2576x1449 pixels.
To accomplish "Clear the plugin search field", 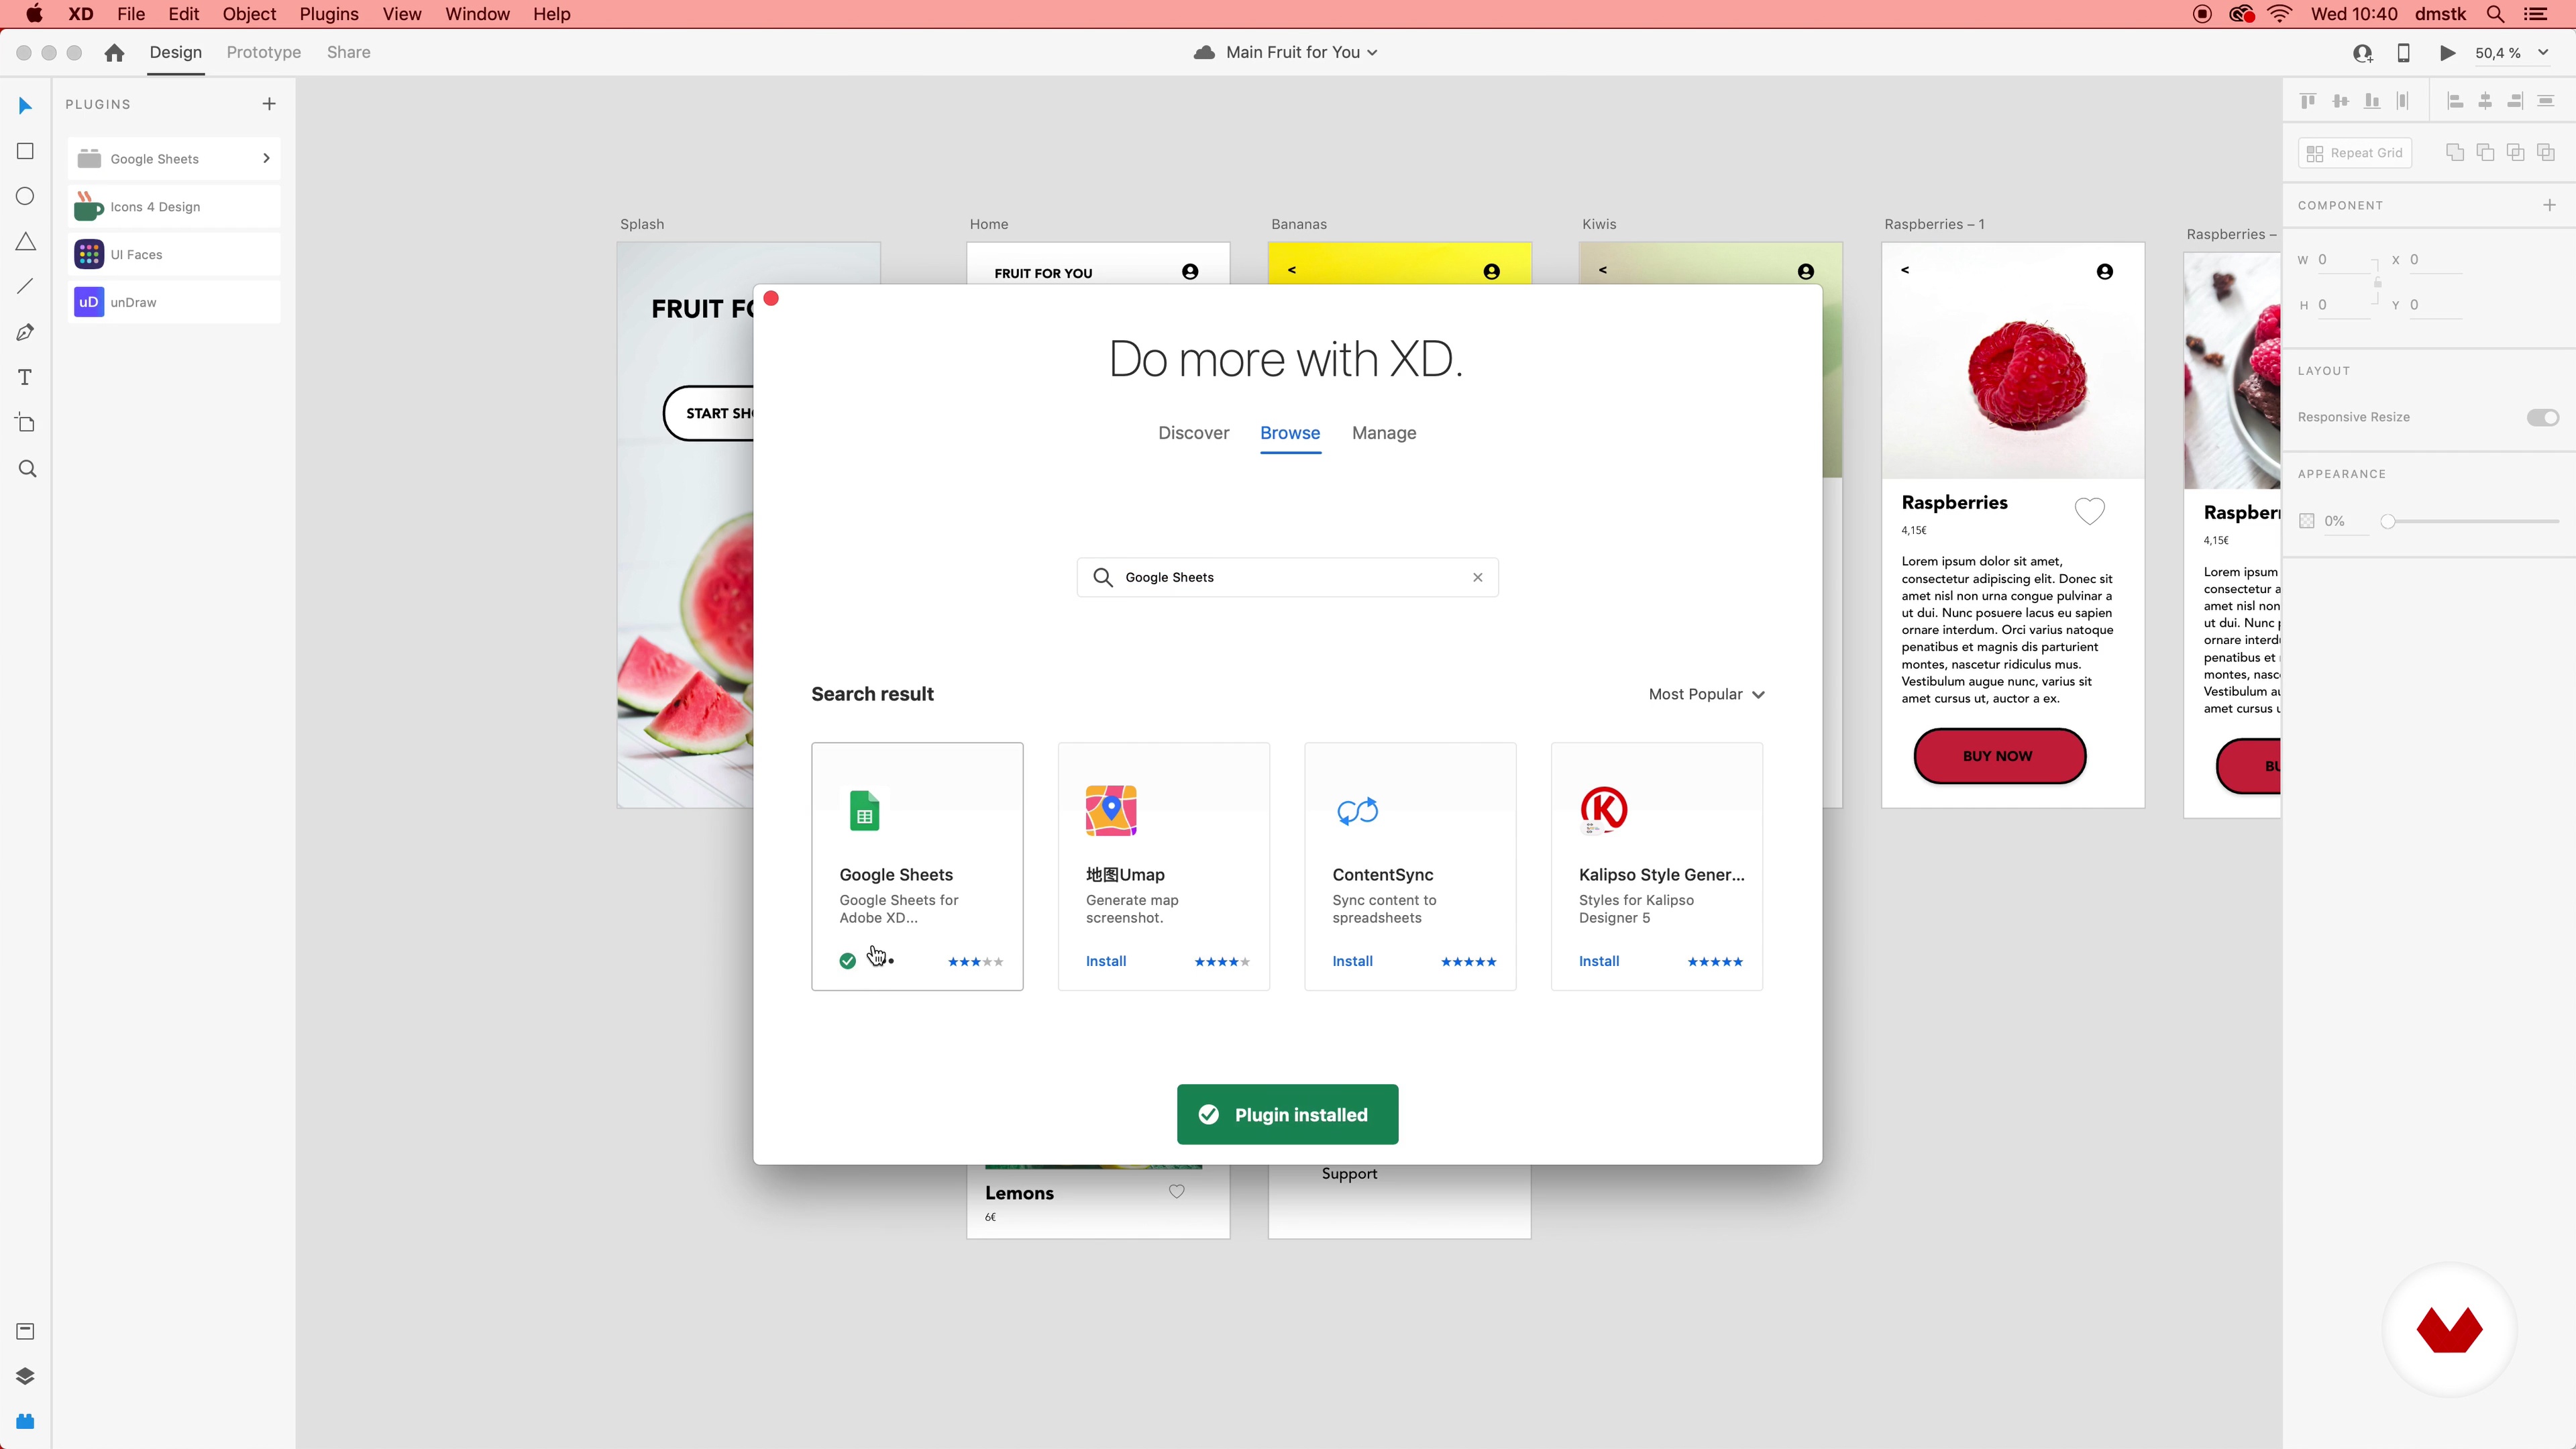I will tap(1478, 577).
